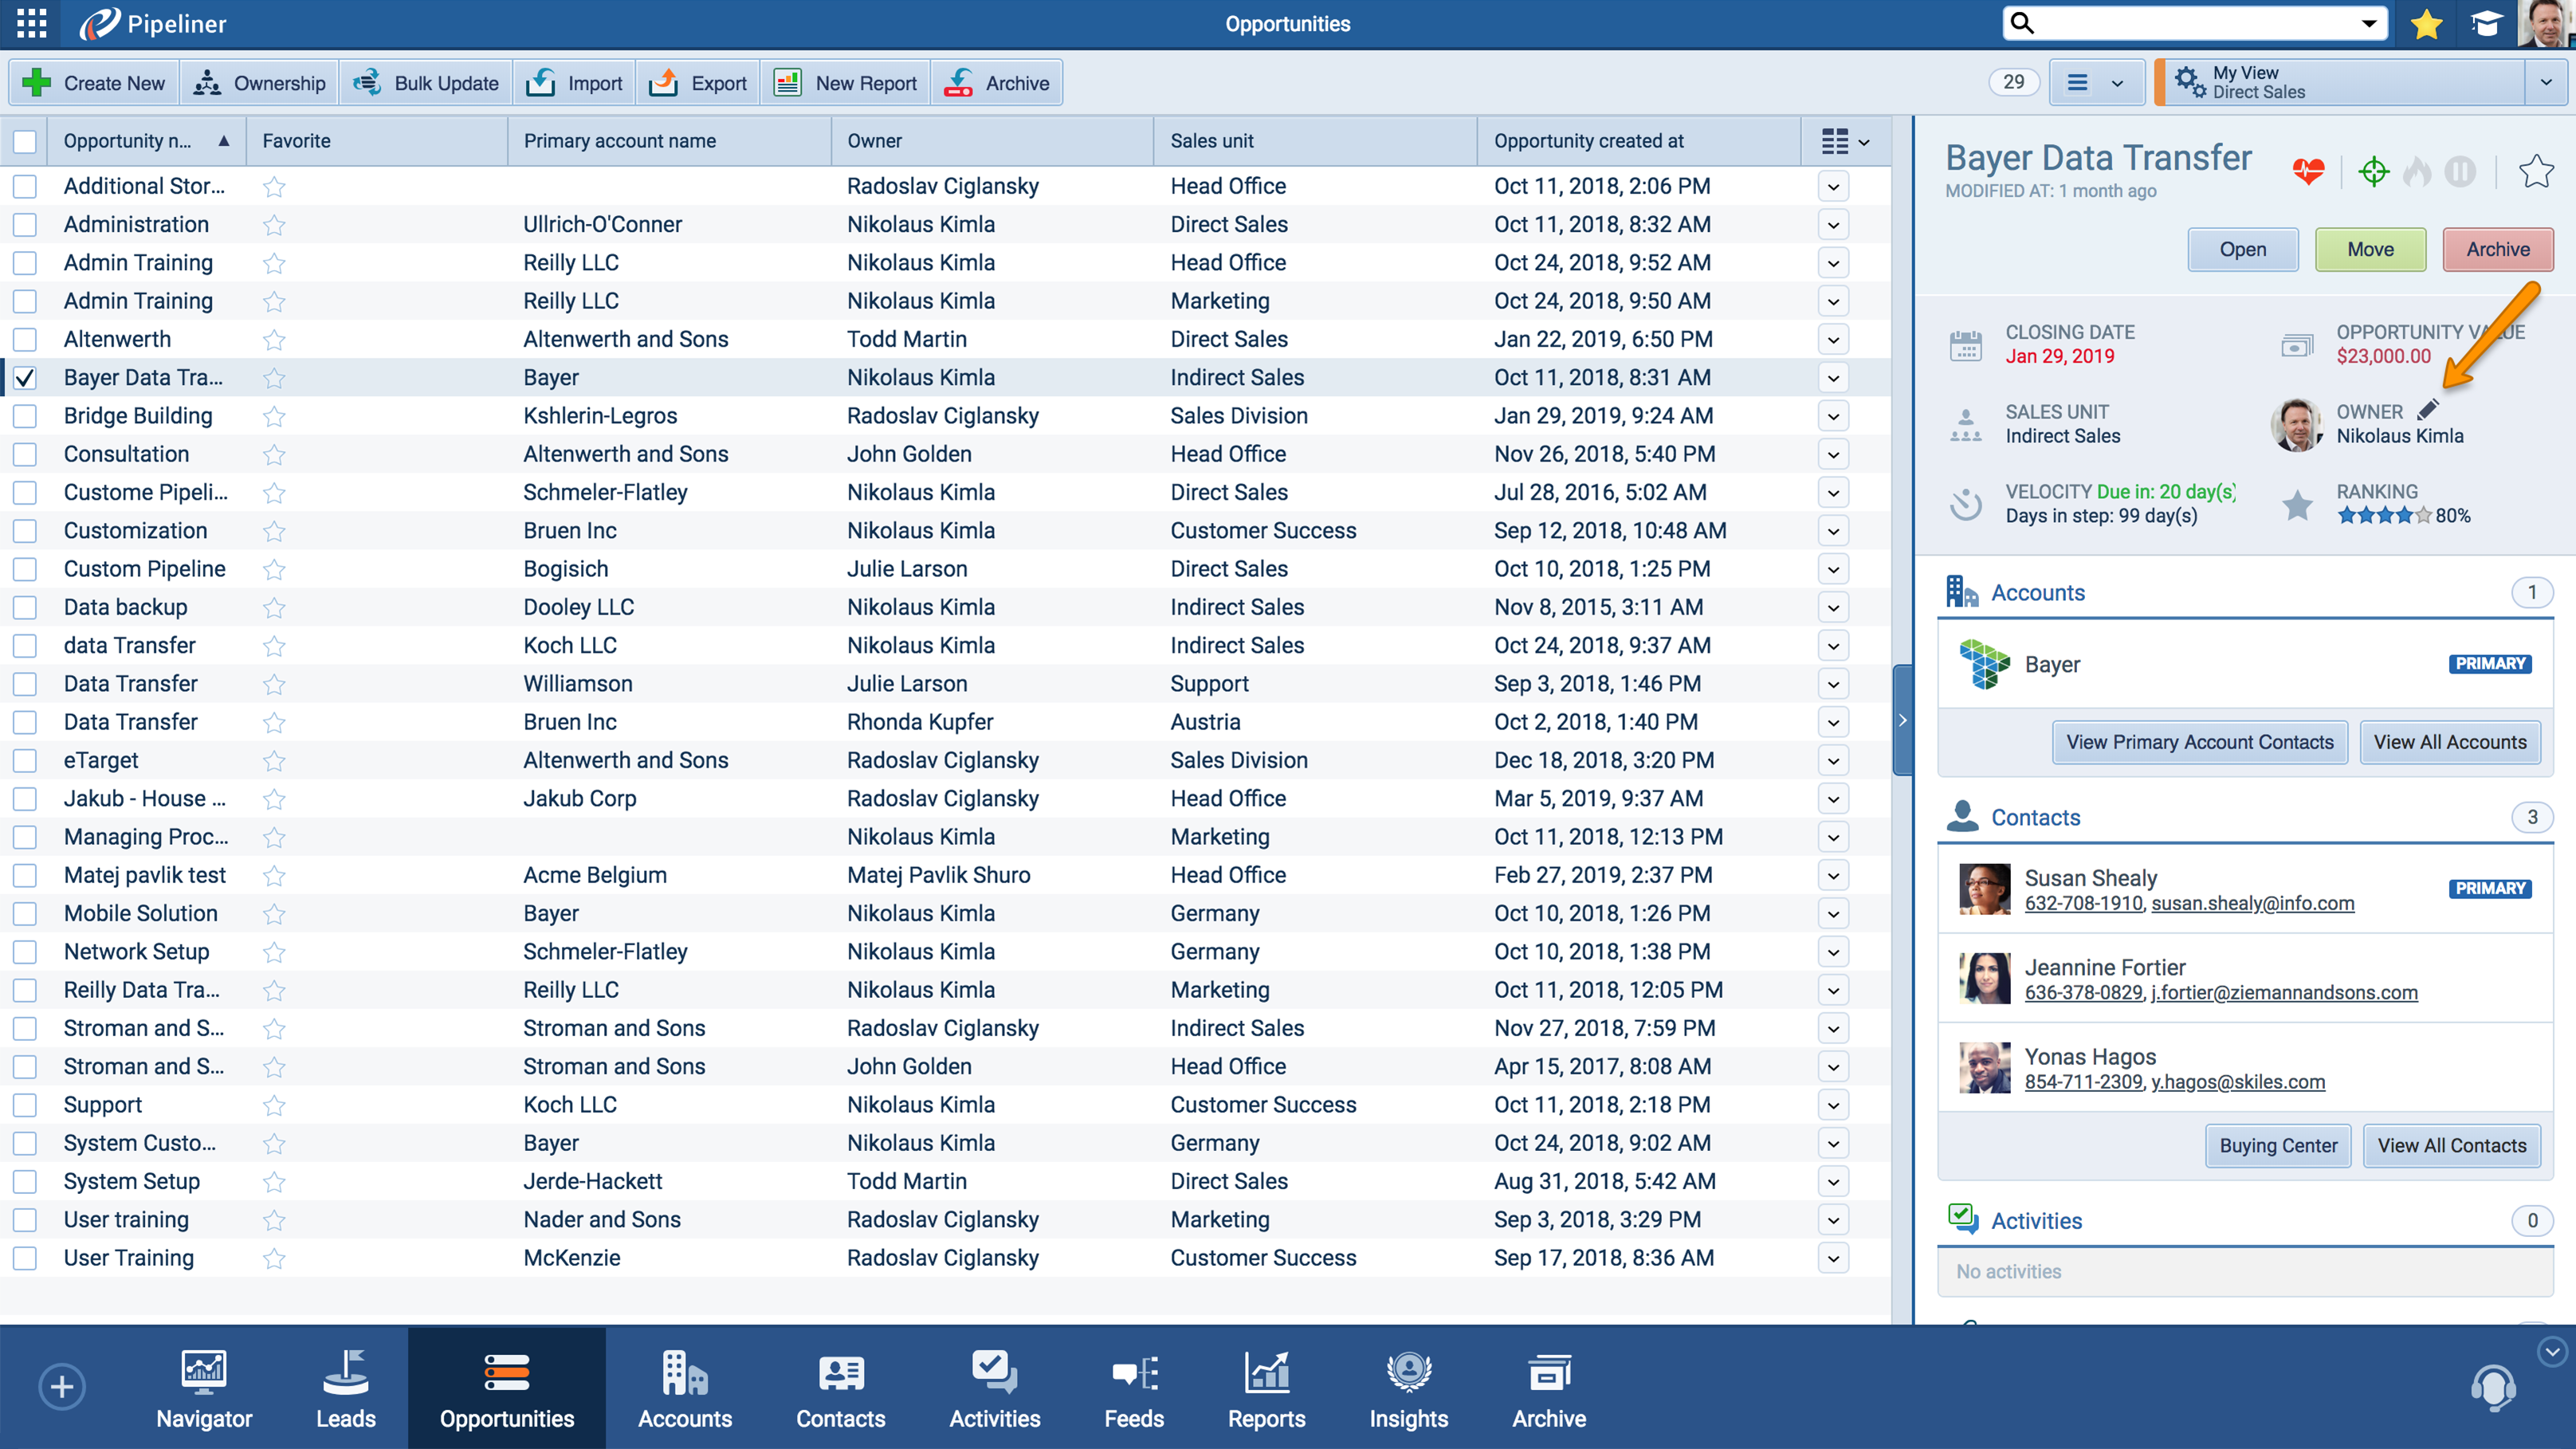Uncheck the Bayer Data Transfer checkbox
Screen dimensions: 2576x1449
click(x=25, y=378)
